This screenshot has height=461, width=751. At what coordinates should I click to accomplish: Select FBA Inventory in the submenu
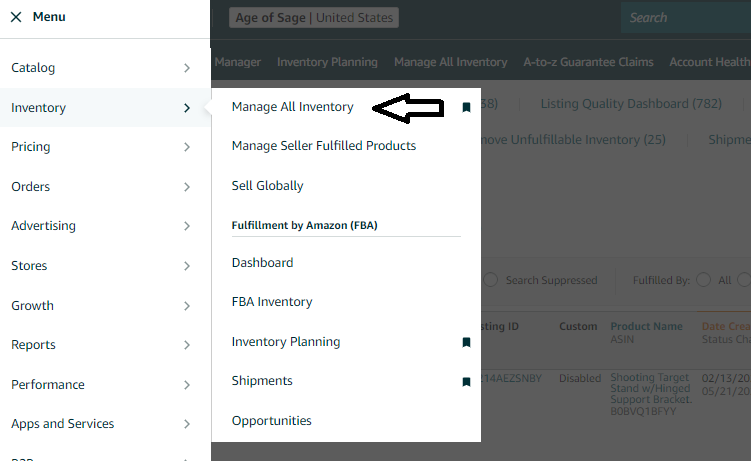pyautogui.click(x=272, y=302)
